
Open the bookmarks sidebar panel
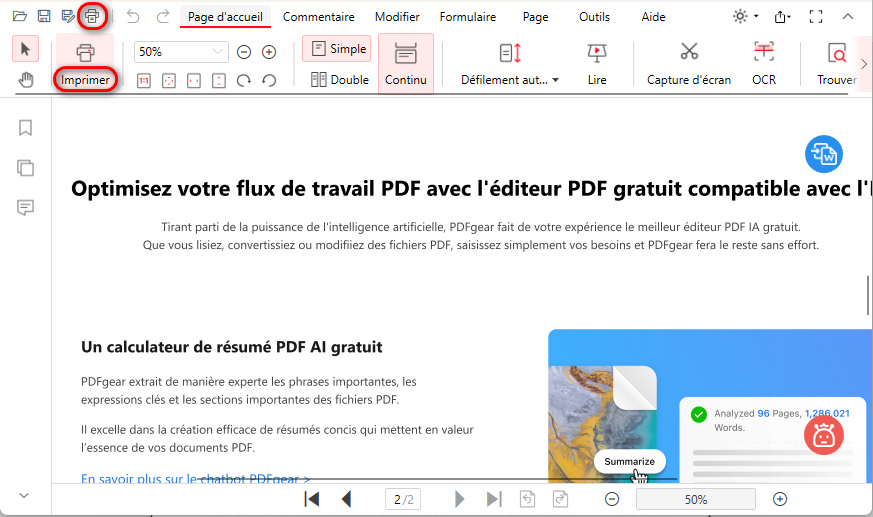pos(25,128)
